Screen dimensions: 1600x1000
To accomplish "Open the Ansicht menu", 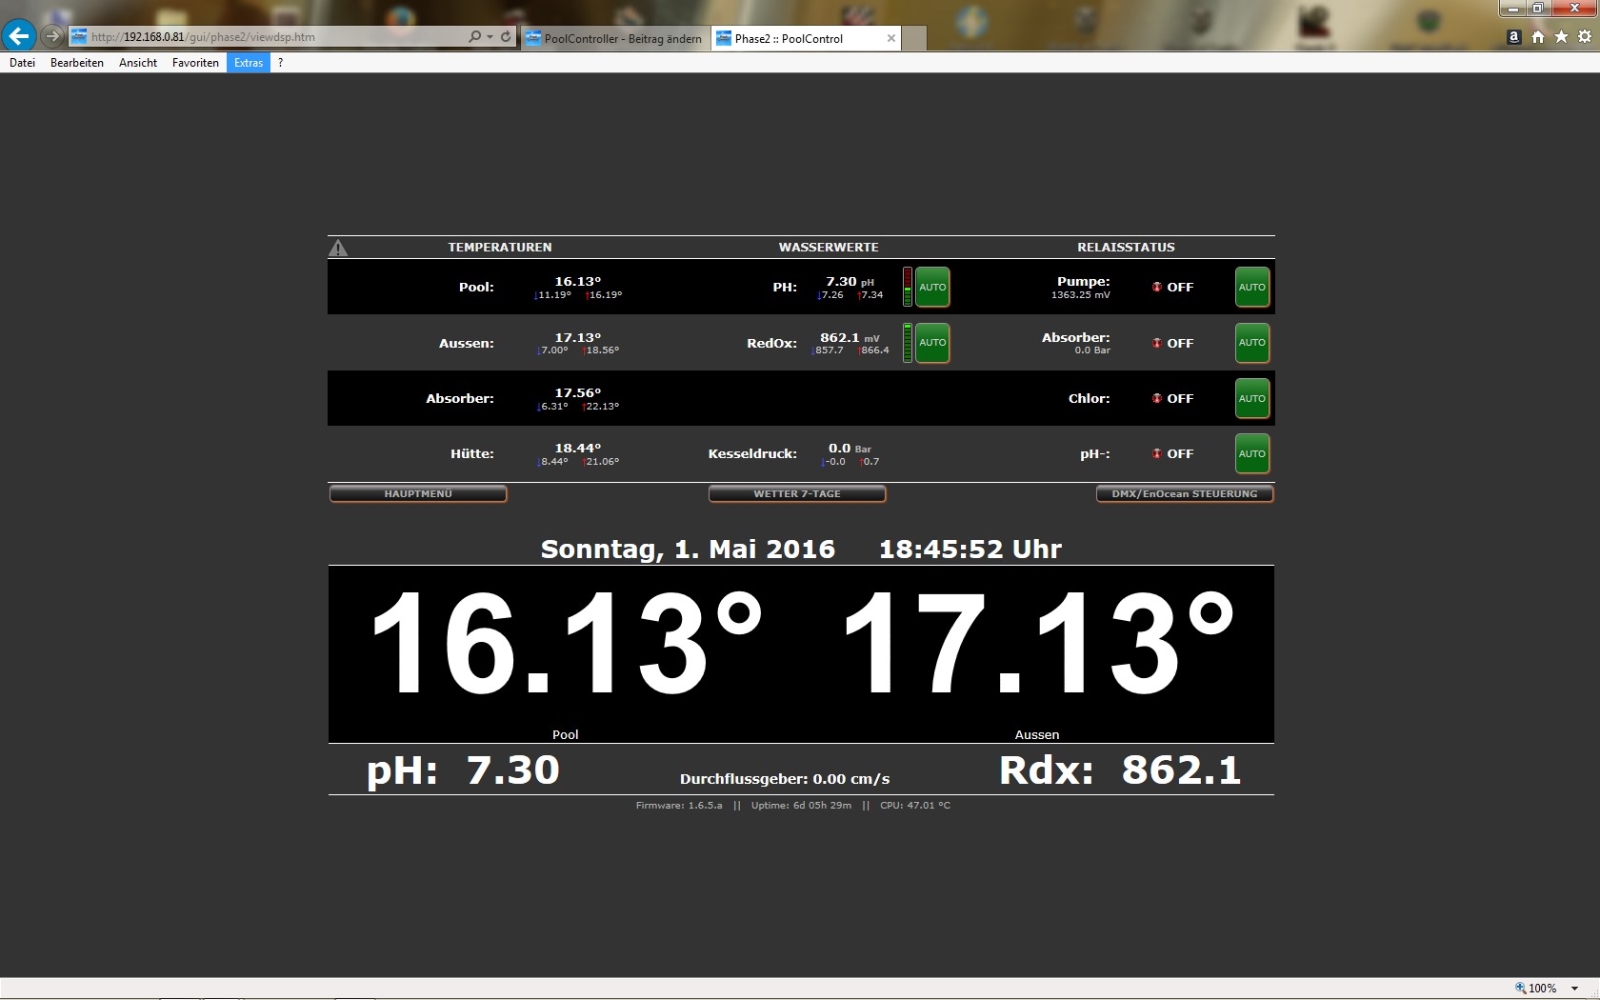I will click(x=138, y=63).
